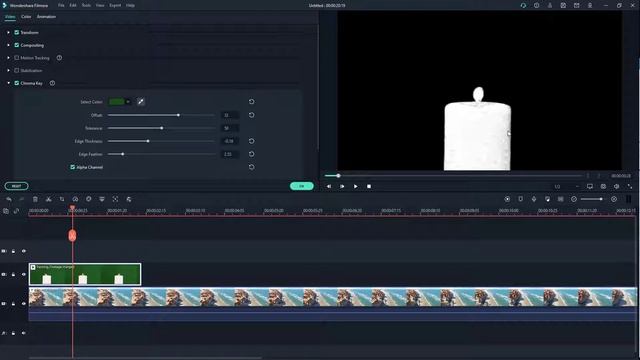Click the eyedropper color picker icon

pyautogui.click(x=141, y=102)
